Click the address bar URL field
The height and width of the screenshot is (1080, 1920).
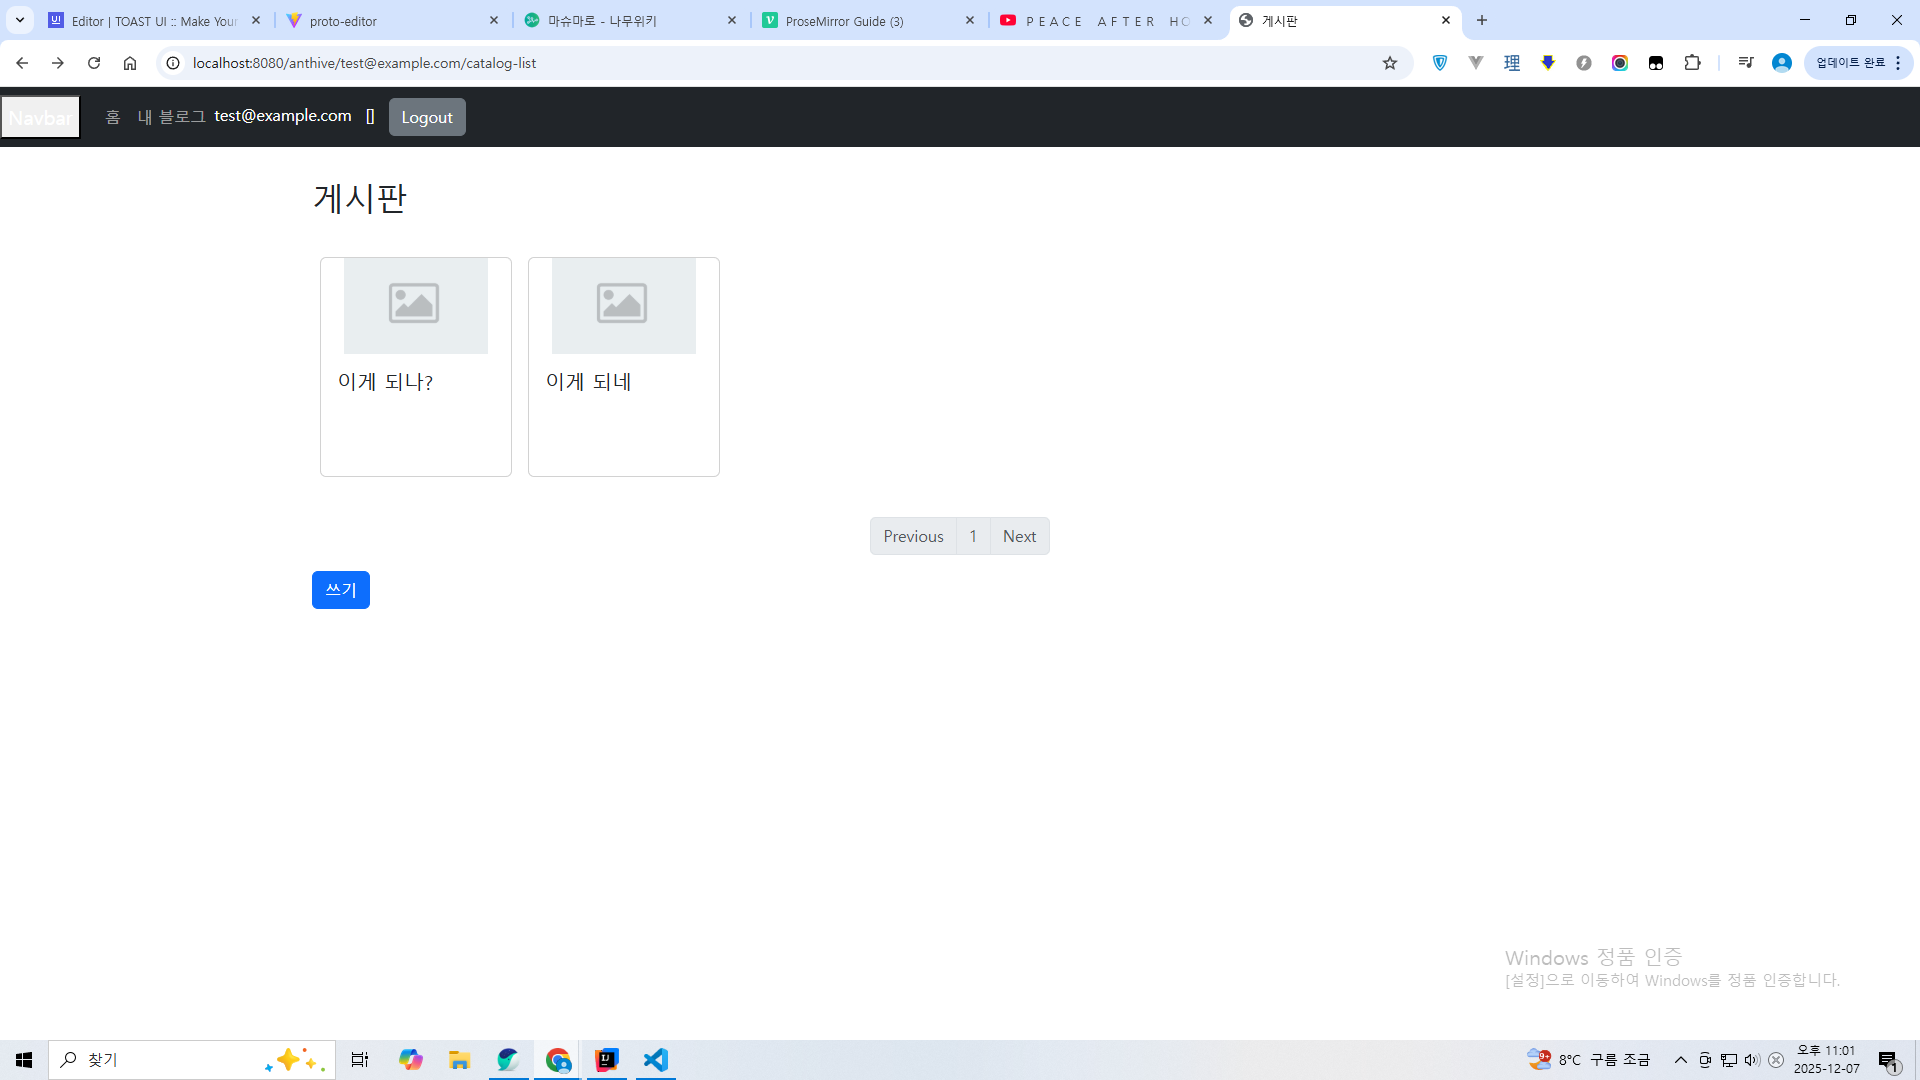click(700, 63)
